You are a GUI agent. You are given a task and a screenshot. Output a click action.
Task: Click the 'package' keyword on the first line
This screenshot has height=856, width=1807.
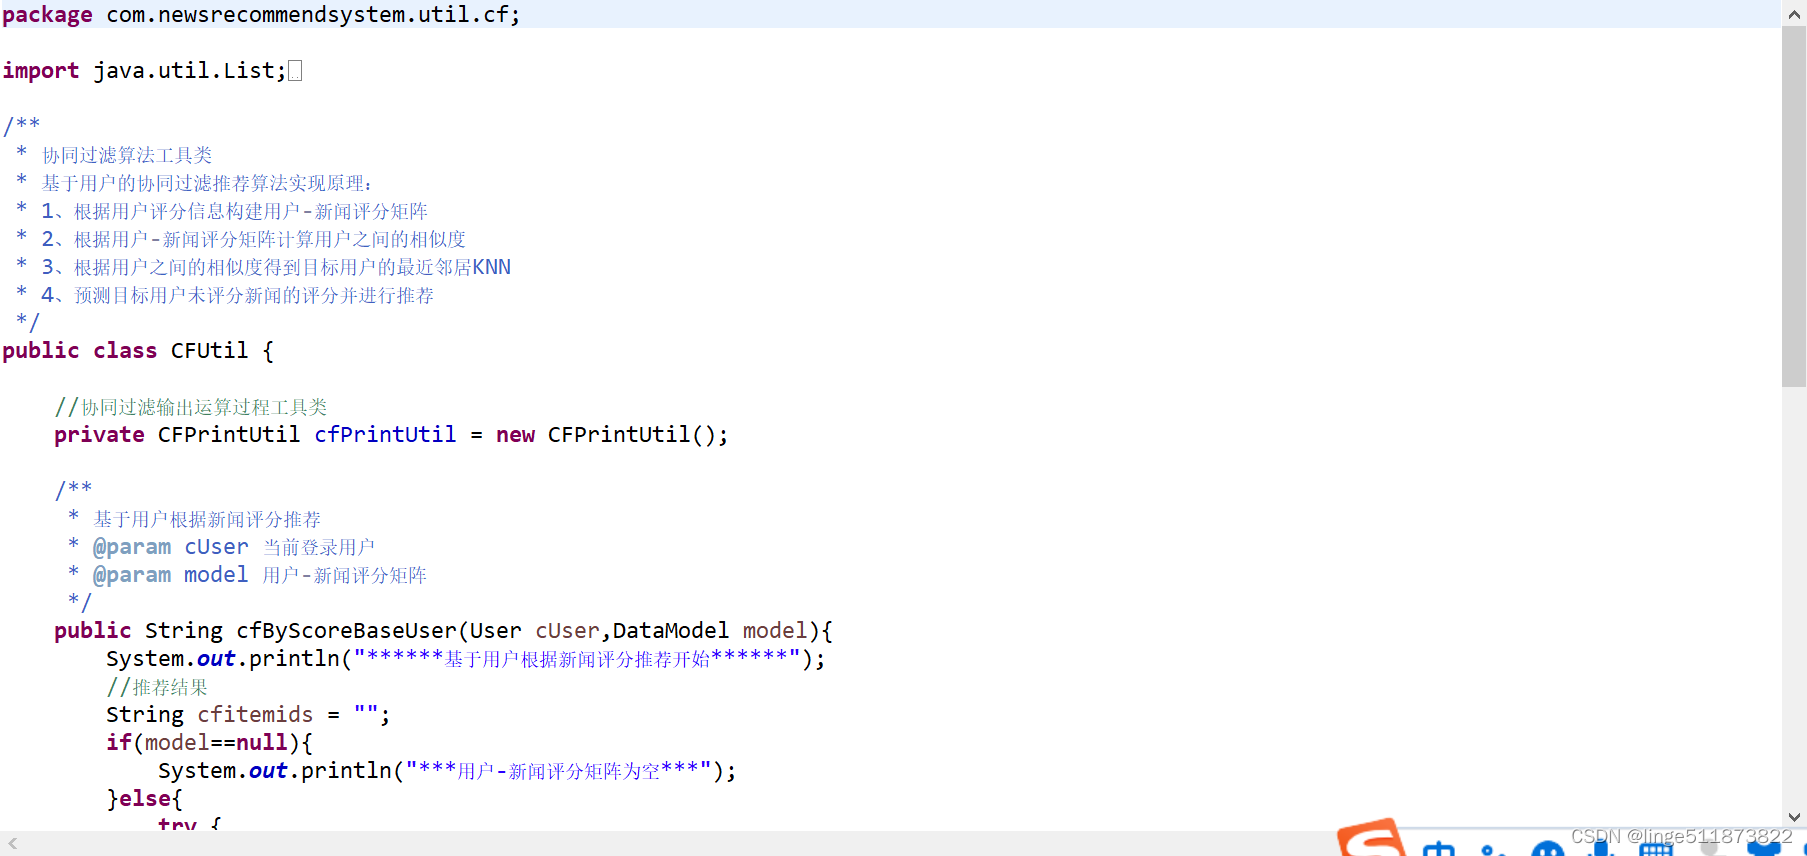tap(47, 15)
